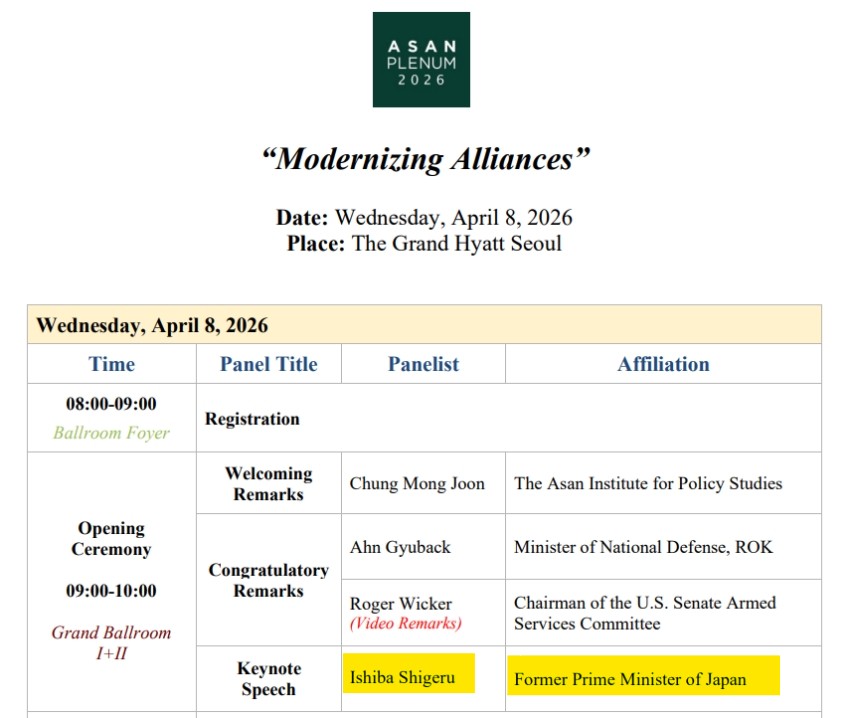Image resolution: width=850 pixels, height=718 pixels.
Task: Click panelist name Chung Mong Joon
Action: click(417, 483)
